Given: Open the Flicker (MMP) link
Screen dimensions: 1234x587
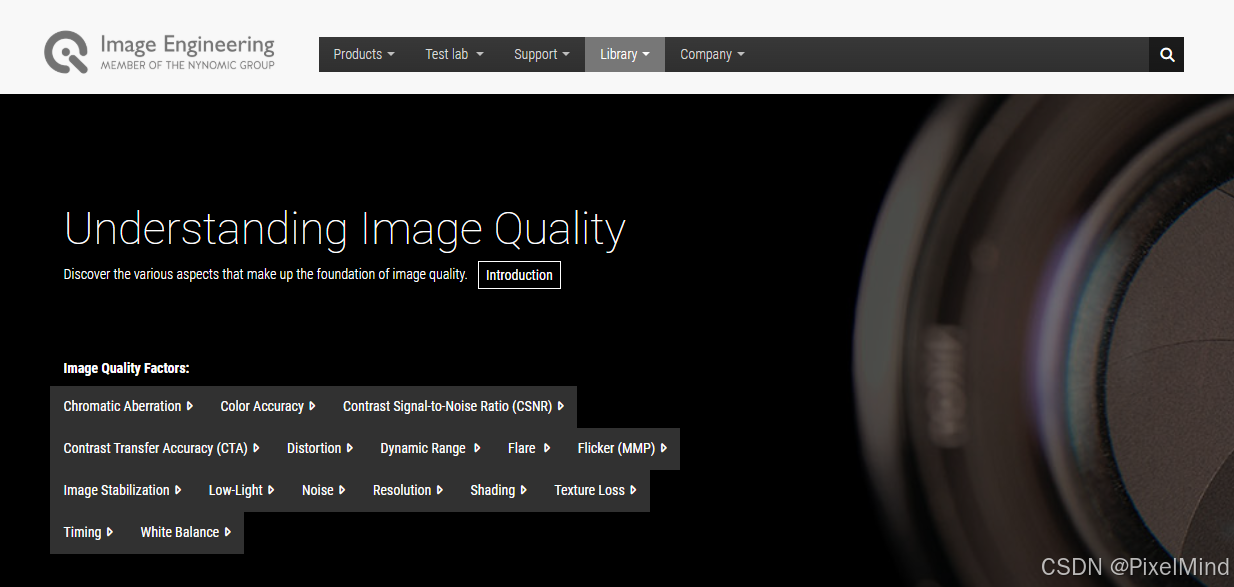Looking at the screenshot, I should 622,448.
